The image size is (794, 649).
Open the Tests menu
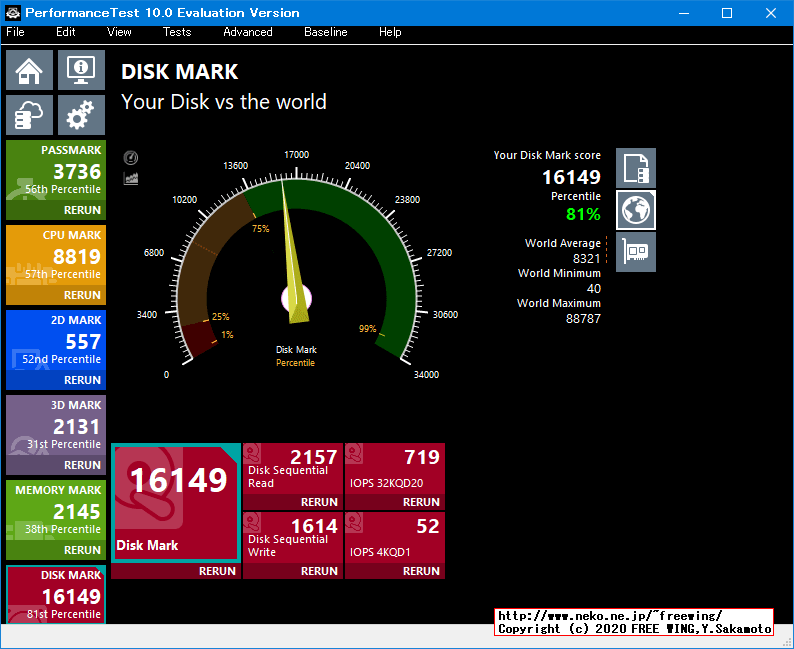(177, 32)
